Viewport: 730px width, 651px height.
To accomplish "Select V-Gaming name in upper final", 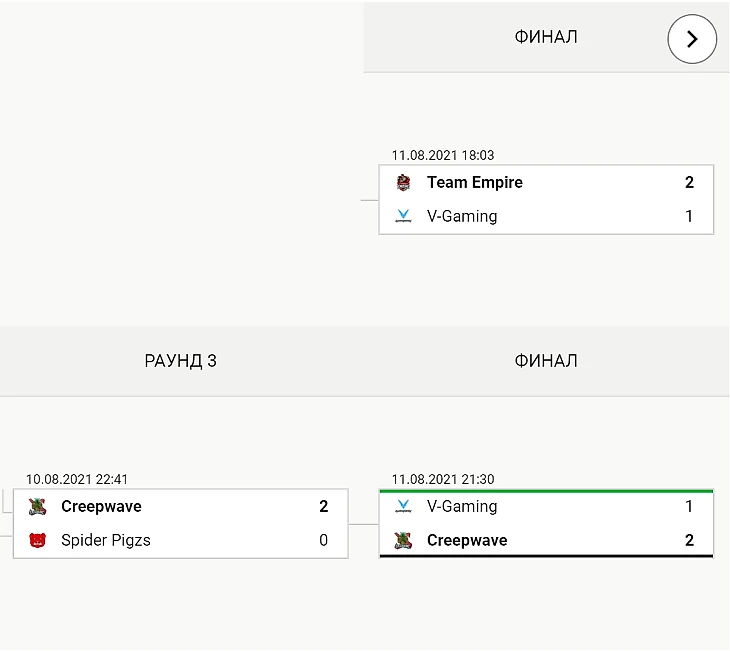I will 461,216.
